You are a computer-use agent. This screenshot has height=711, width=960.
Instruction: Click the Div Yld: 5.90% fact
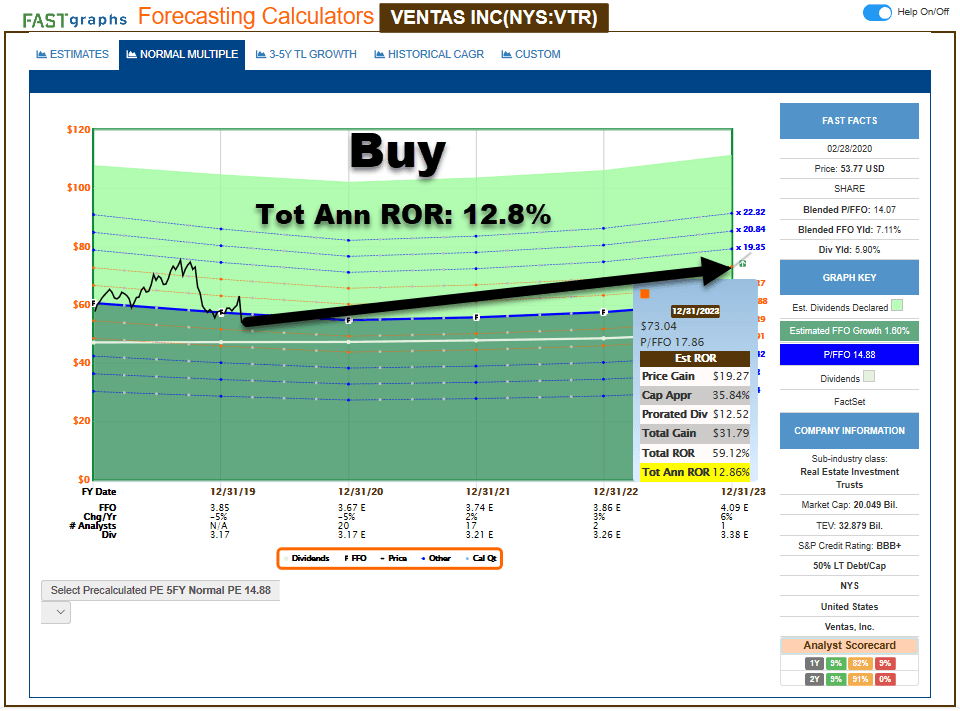pyautogui.click(x=849, y=250)
